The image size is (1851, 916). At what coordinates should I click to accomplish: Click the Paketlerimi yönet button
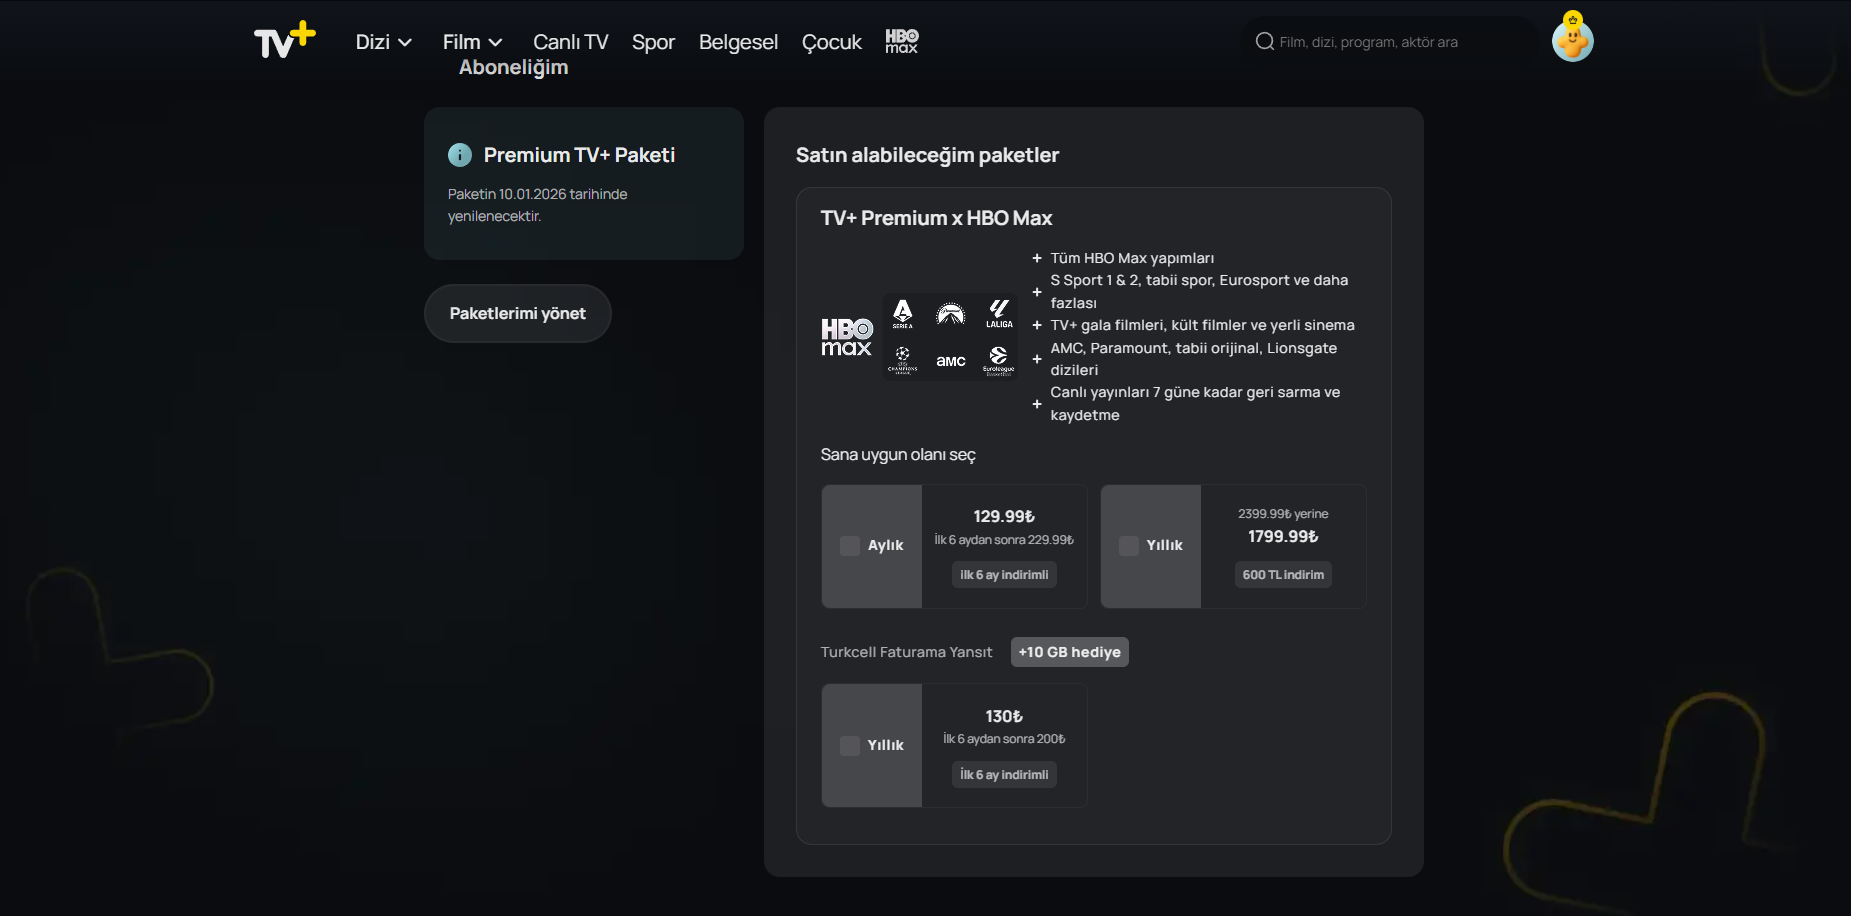(518, 313)
